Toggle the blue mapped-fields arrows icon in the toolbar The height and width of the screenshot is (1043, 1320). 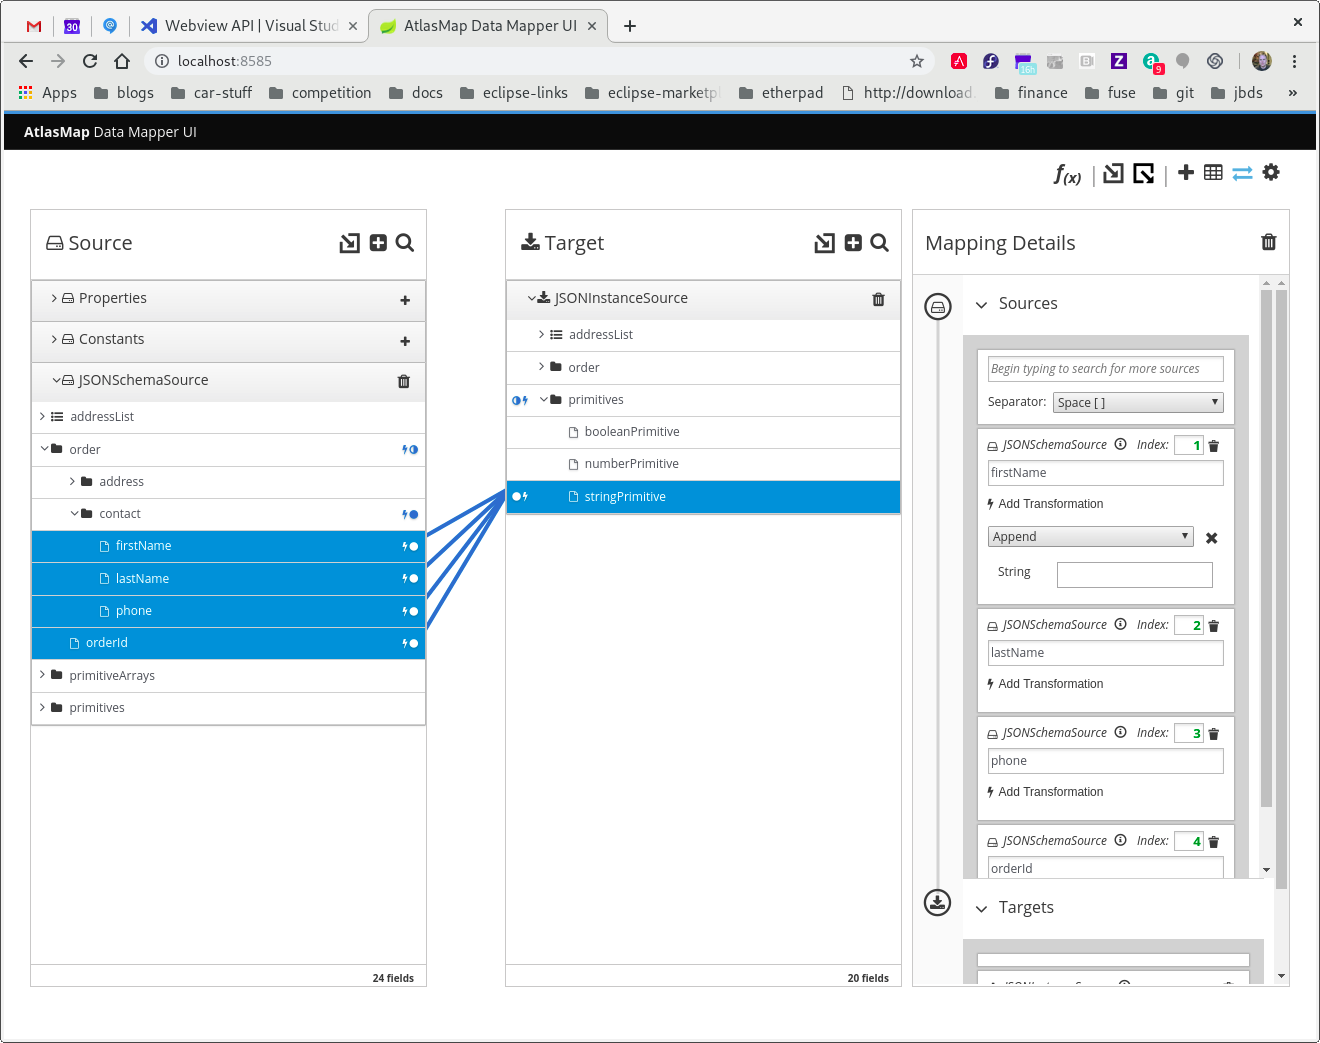click(1242, 172)
